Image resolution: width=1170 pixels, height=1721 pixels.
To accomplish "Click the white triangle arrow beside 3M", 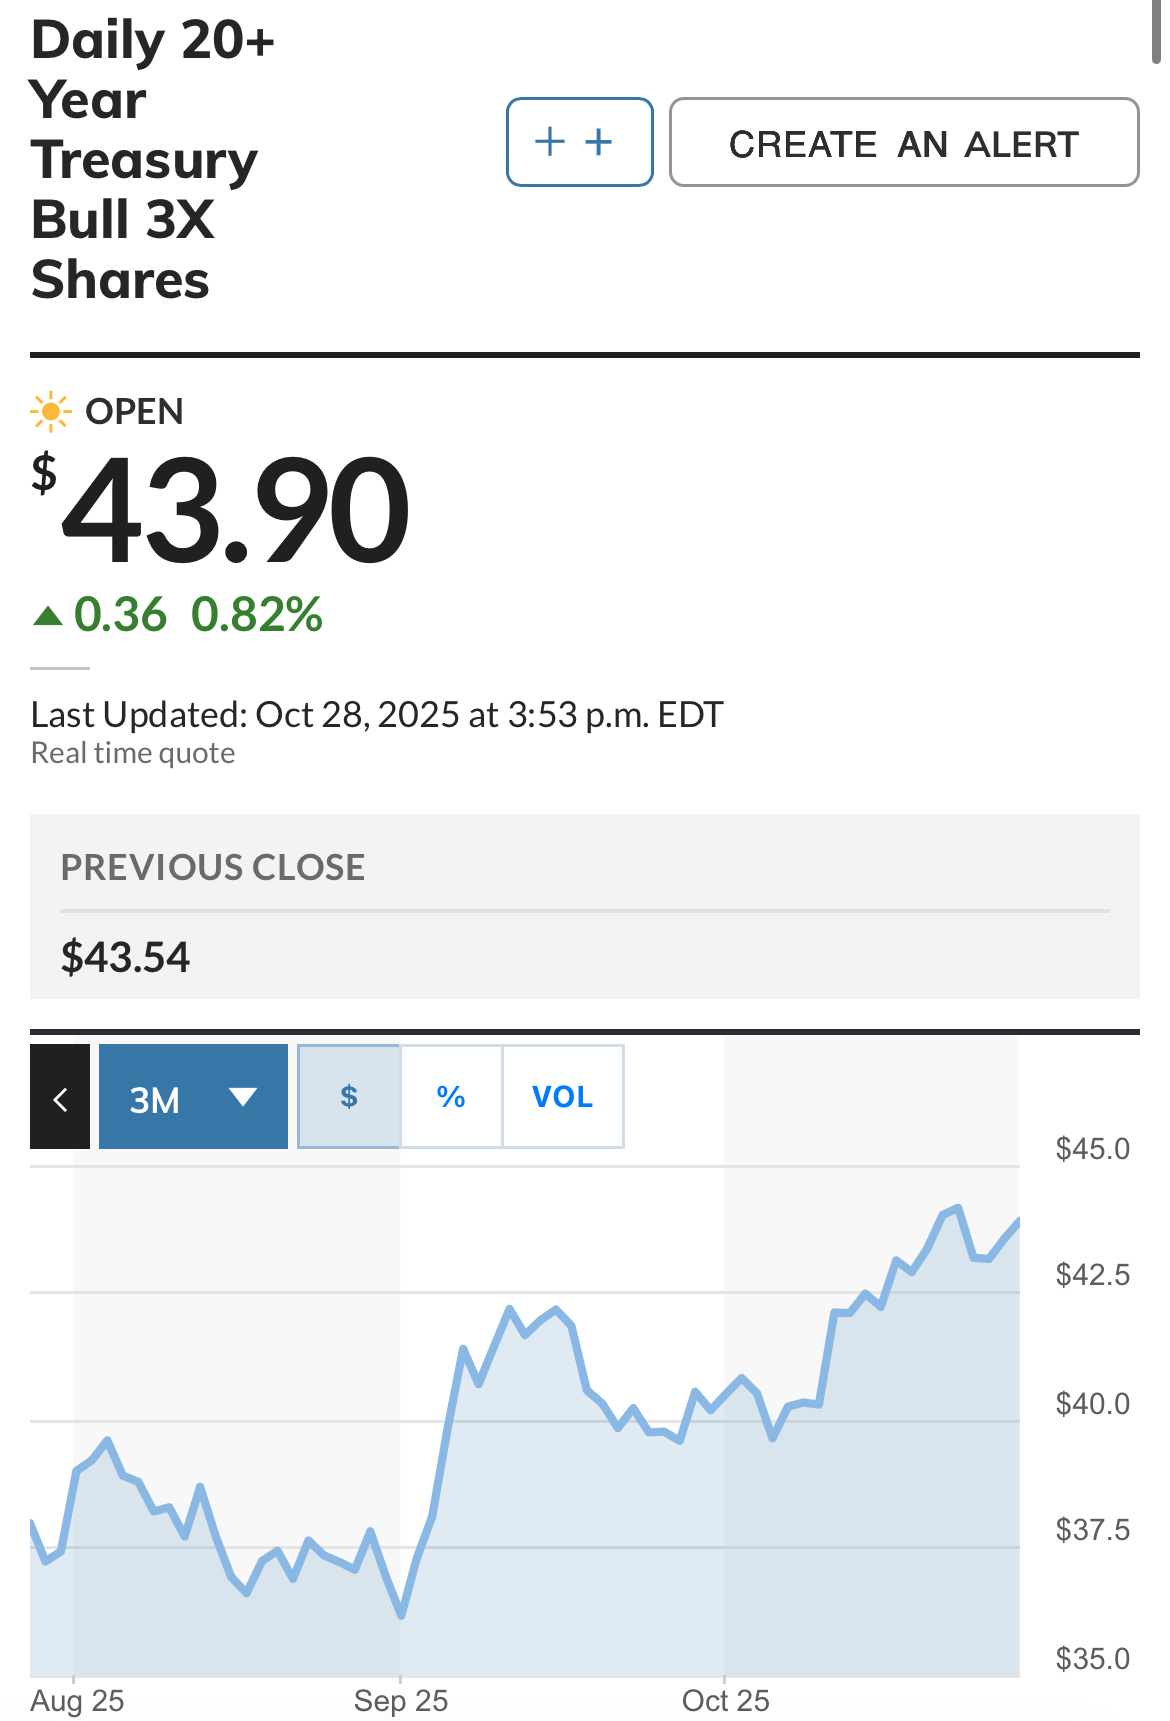I will (243, 1097).
